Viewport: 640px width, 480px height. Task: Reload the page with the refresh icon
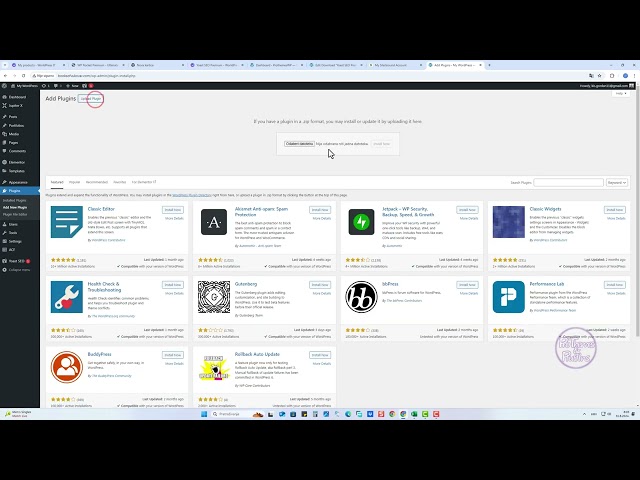click(x=23, y=76)
